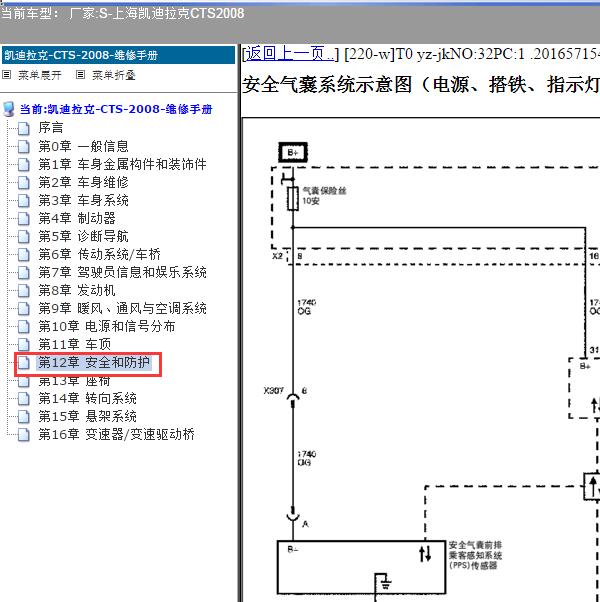Click the page icon beside 第7章 驾驶员信息和娱乐系统
This screenshot has height=602, width=600.
coord(24,273)
